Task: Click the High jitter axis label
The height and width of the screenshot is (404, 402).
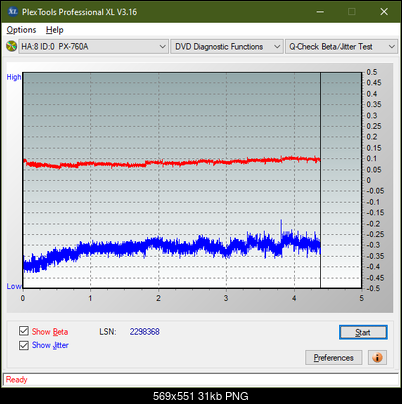Action: tap(14, 77)
